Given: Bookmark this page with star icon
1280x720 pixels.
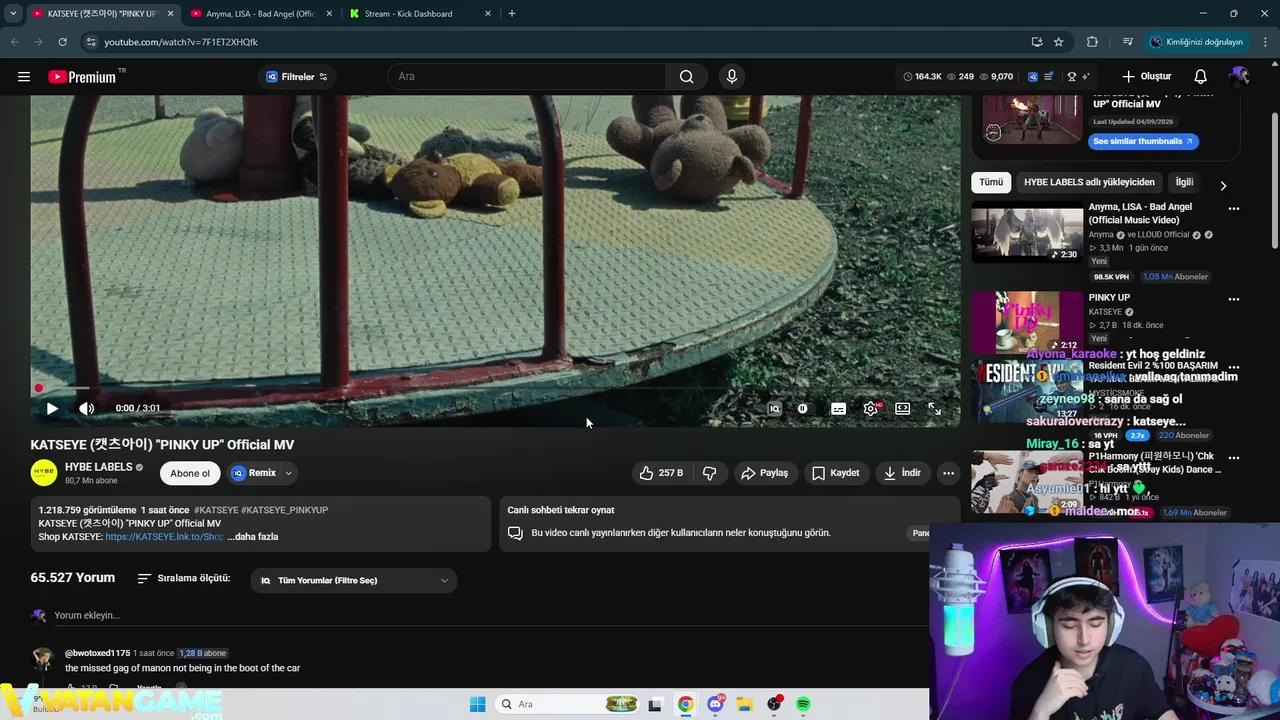Looking at the screenshot, I should click(x=1058, y=42).
